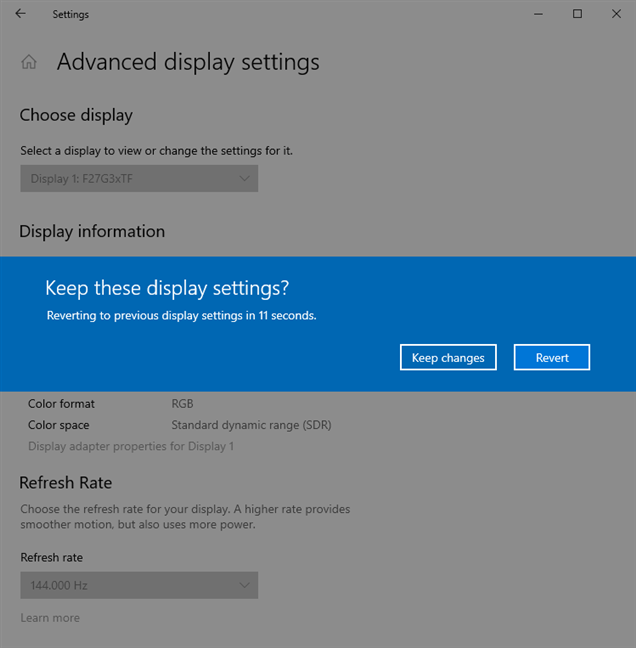Minimize the Settings window

[531, 14]
